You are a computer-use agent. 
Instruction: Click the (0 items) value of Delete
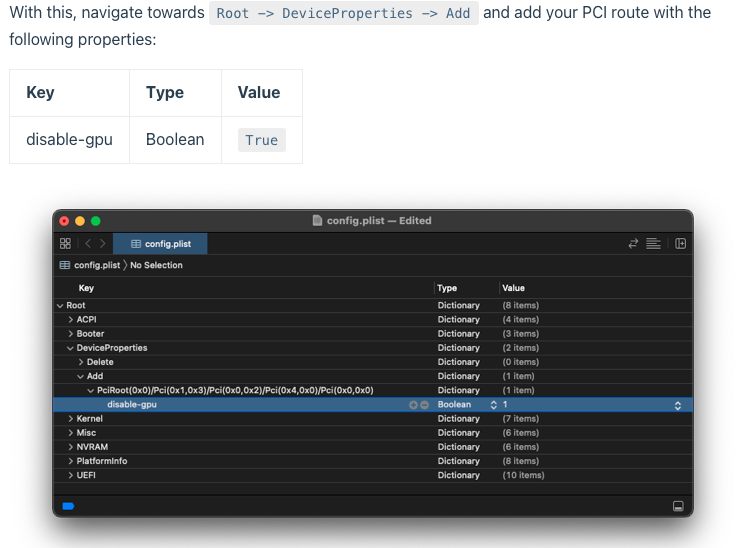point(521,362)
